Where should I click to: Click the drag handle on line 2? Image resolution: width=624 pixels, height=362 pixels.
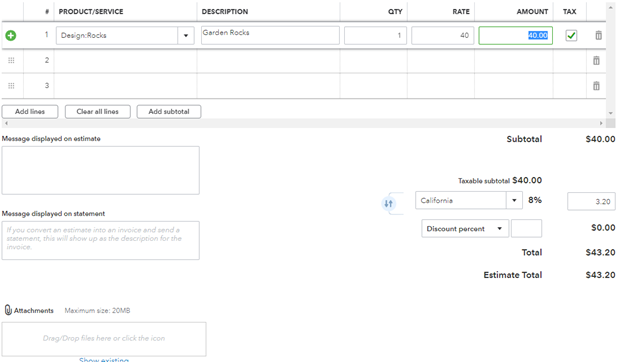(x=11, y=60)
